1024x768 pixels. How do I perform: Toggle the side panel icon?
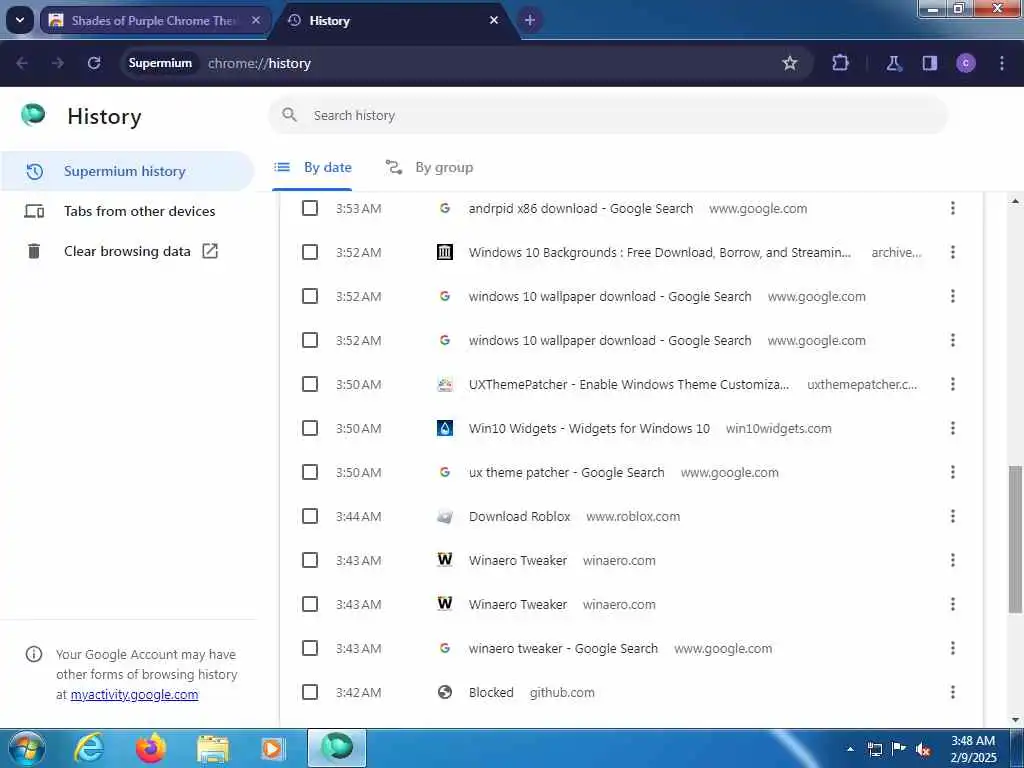pos(930,63)
